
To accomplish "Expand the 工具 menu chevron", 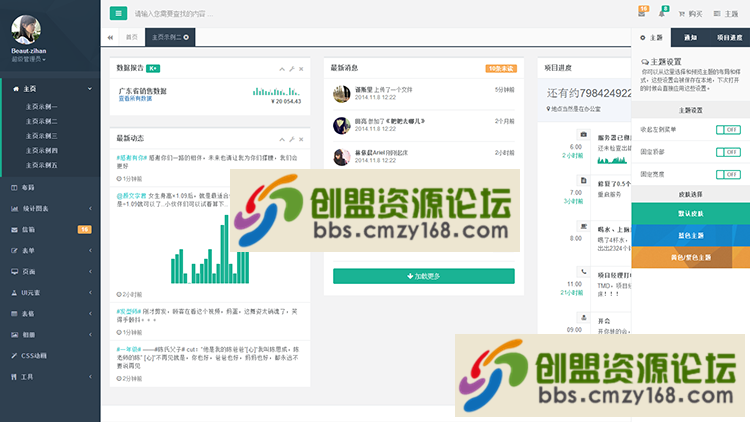I will [x=90, y=377].
